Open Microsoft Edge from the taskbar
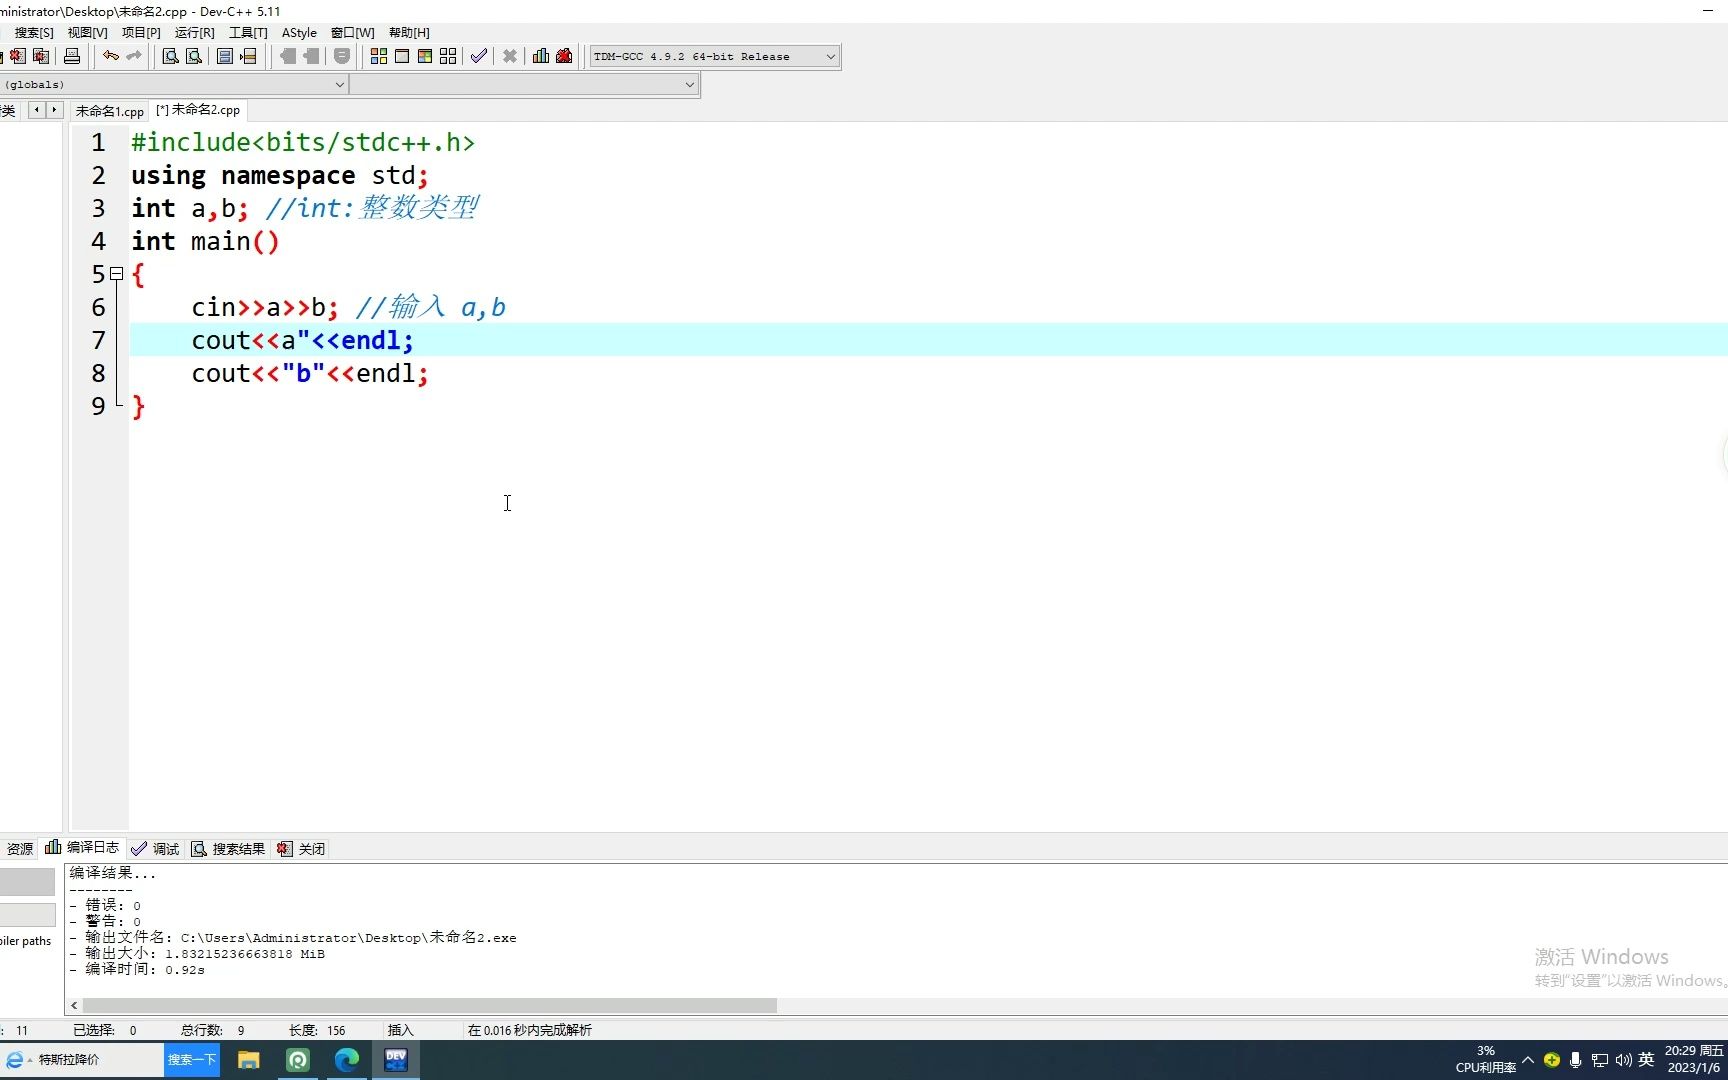The height and width of the screenshot is (1080, 1728). [347, 1060]
